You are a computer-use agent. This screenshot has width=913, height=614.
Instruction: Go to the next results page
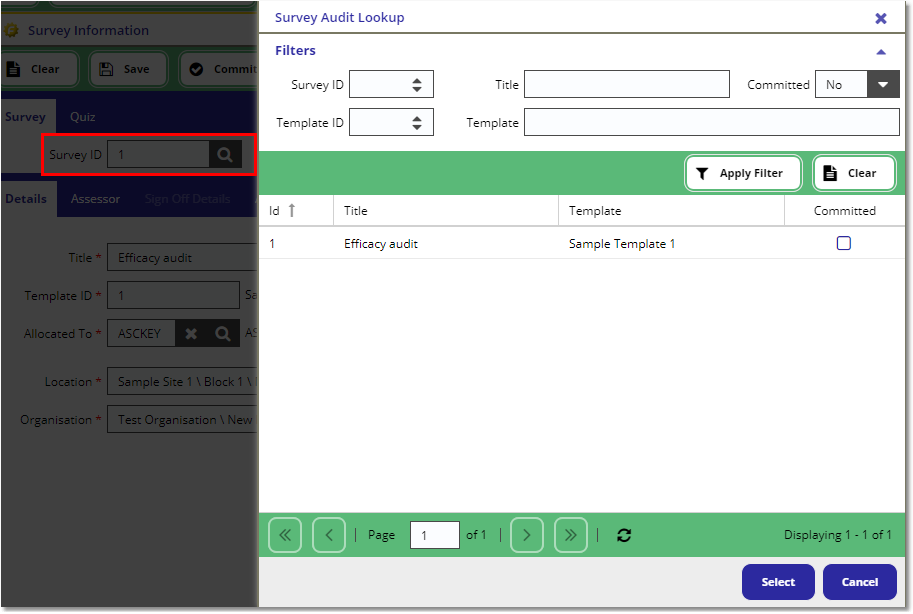(526, 535)
